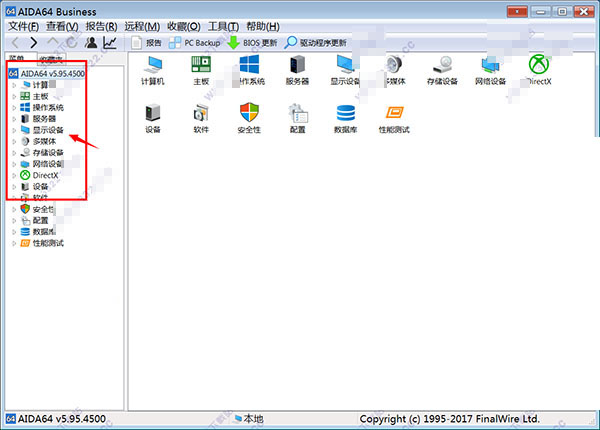The image size is (600, 430).
Task: Select 设备 in the sidebar tree
Action: [x=34, y=187]
